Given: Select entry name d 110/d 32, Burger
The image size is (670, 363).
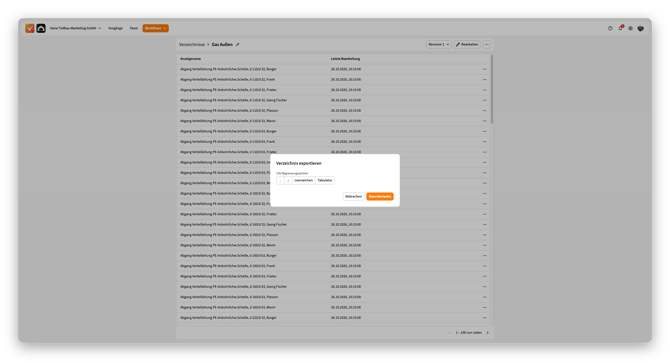Looking at the screenshot, I should pyautogui.click(x=228, y=69).
